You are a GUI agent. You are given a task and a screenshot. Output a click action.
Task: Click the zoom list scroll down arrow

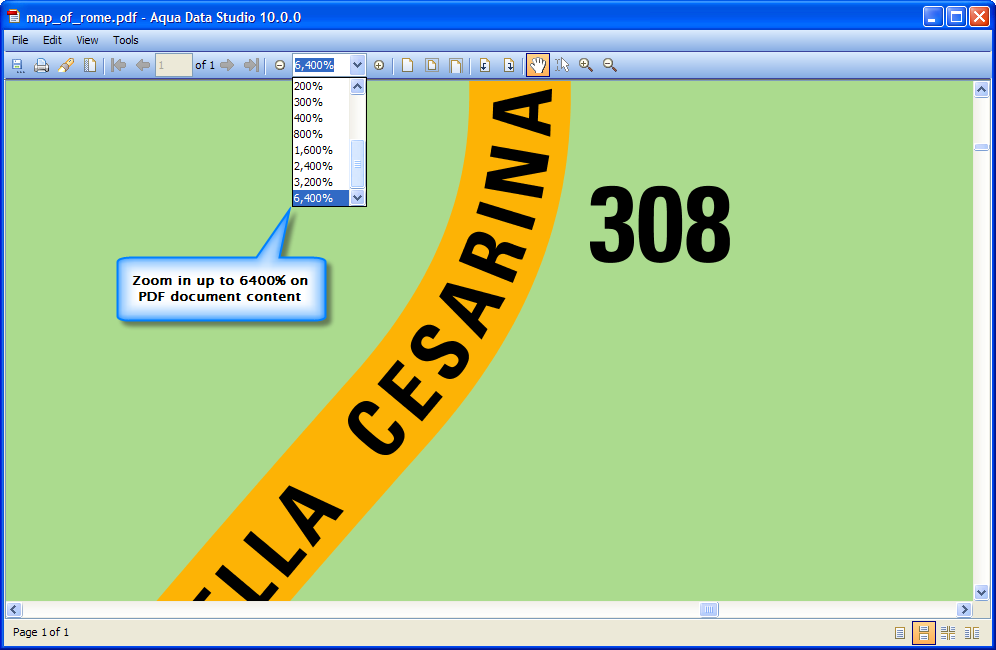pos(358,198)
